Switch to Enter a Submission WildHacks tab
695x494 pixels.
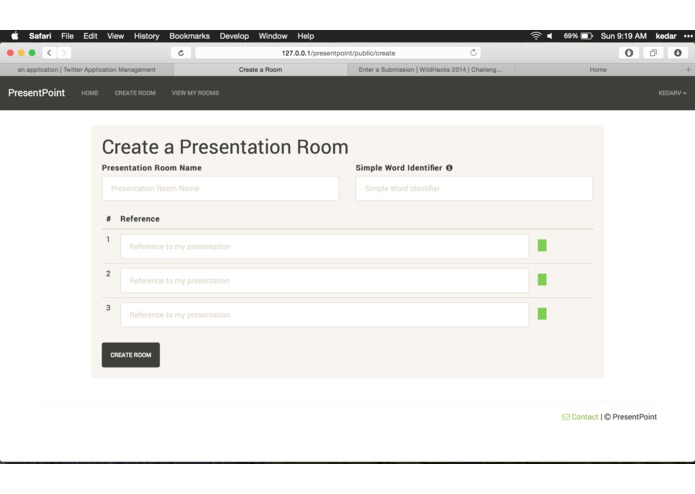(x=430, y=70)
